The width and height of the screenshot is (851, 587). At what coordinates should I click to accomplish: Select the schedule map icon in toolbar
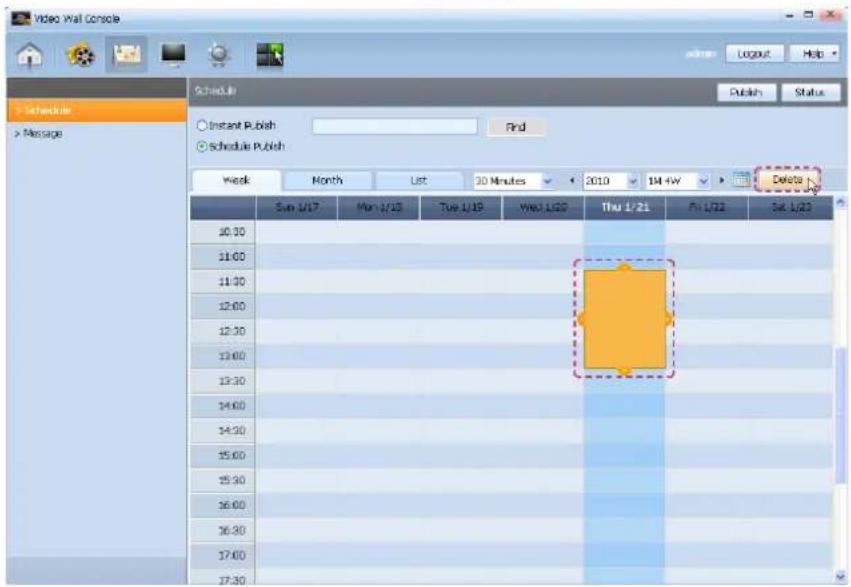pos(126,54)
